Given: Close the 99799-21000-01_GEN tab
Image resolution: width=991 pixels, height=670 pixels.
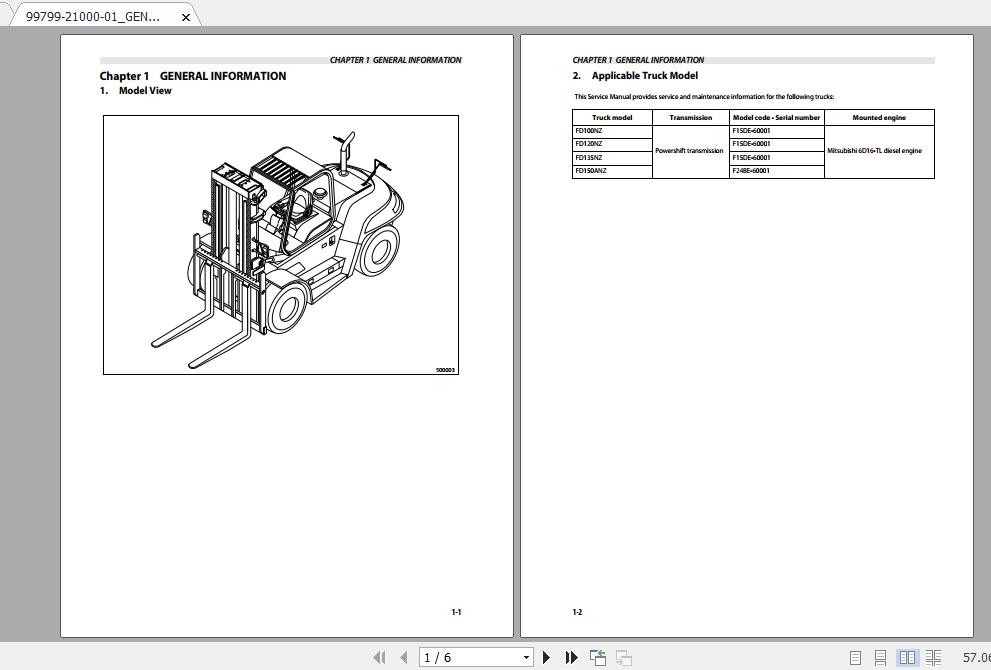Looking at the screenshot, I should [185, 16].
